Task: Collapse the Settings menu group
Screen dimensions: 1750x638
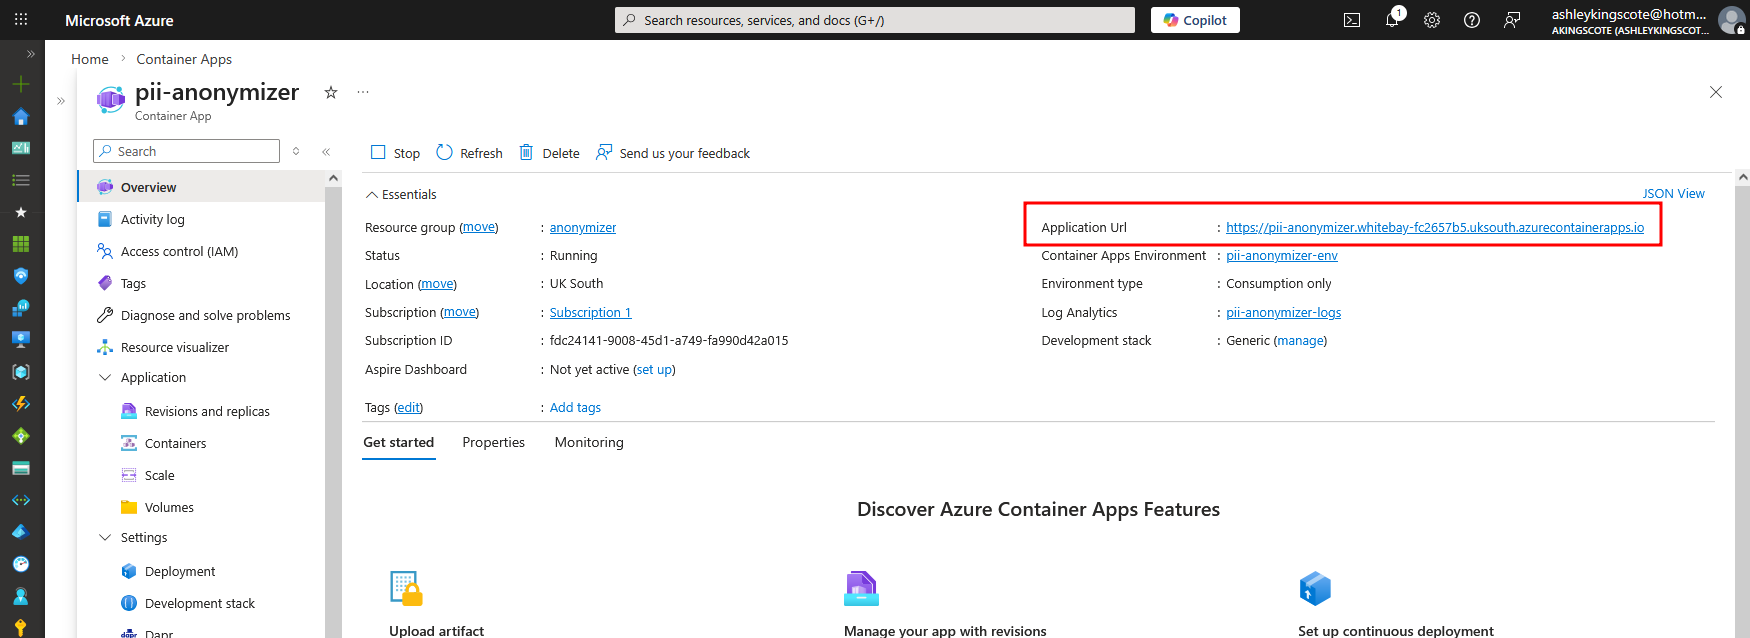Action: (105, 537)
